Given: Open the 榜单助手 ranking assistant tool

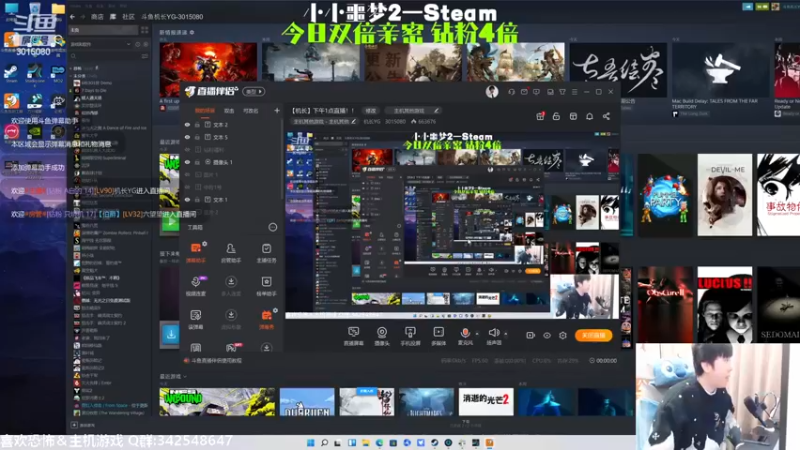Looking at the screenshot, I should [266, 286].
